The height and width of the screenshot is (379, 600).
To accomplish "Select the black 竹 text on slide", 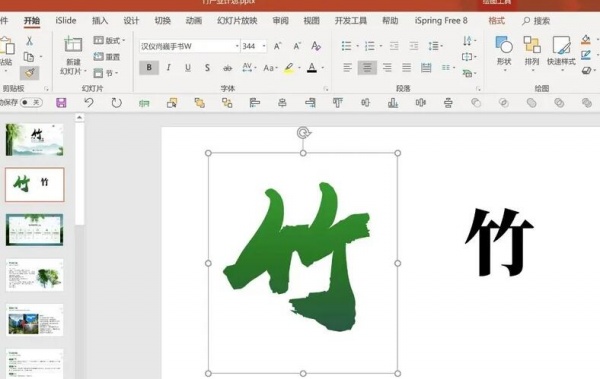I will [499, 242].
